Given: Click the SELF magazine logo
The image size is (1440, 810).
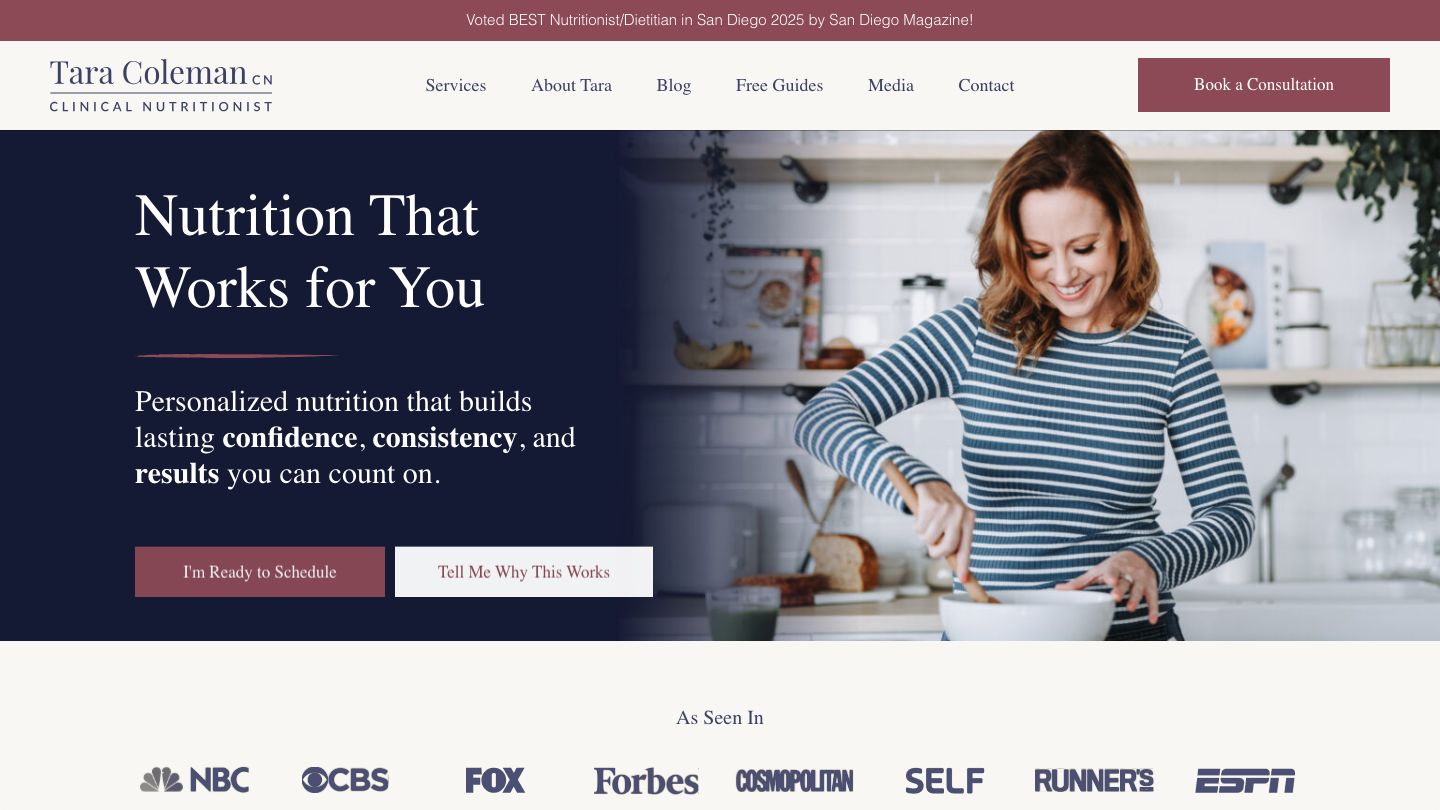Looking at the screenshot, I should [x=945, y=780].
